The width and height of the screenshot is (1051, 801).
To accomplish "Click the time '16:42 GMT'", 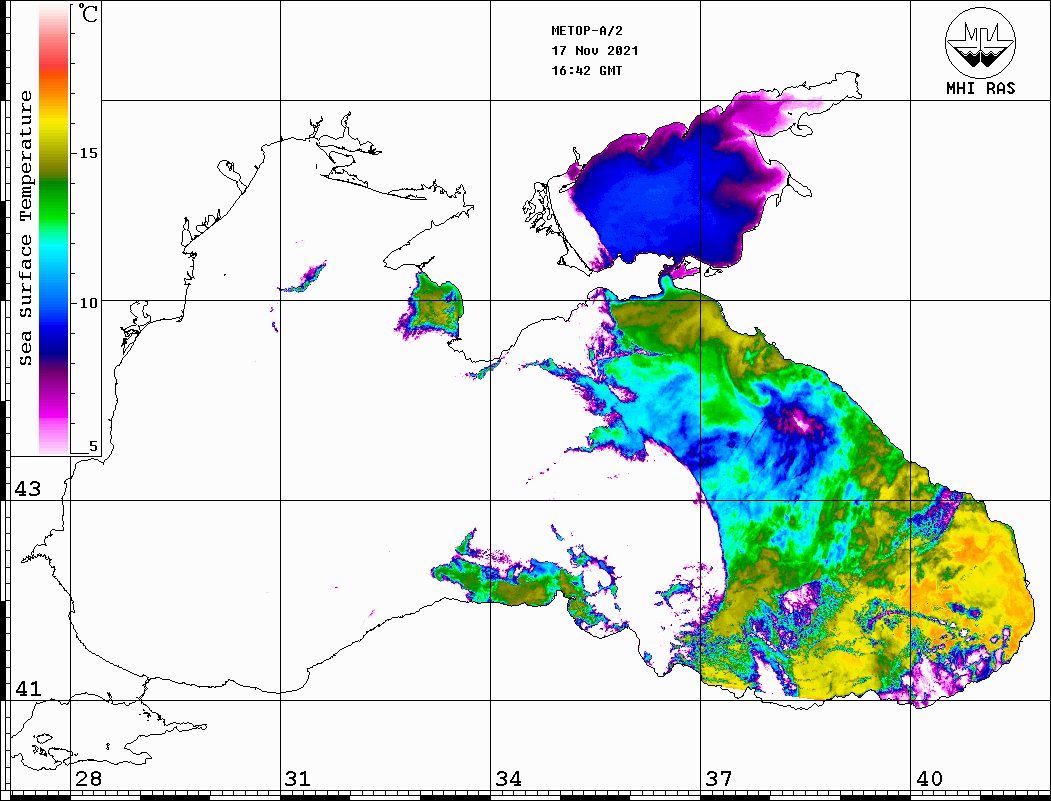I will (586, 71).
